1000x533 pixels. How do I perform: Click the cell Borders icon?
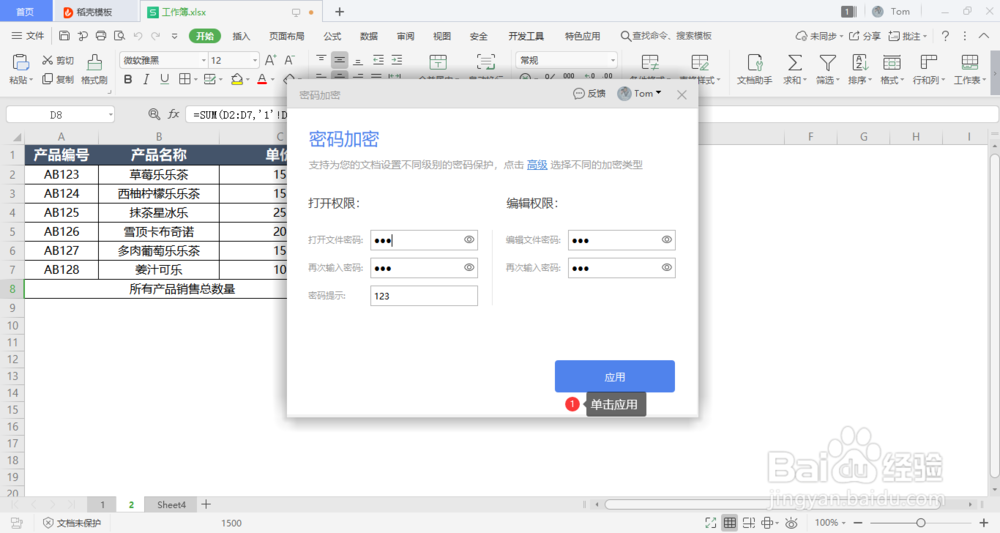click(185, 79)
